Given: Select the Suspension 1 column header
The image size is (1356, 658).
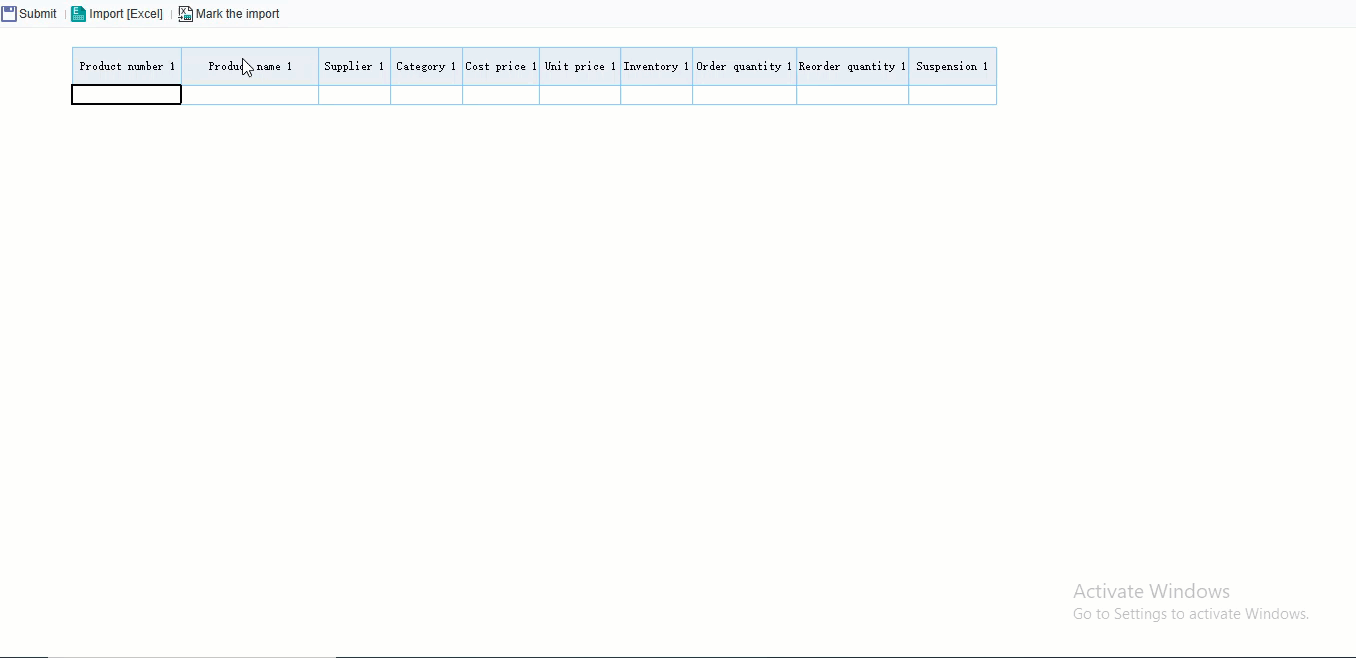Looking at the screenshot, I should point(952,66).
